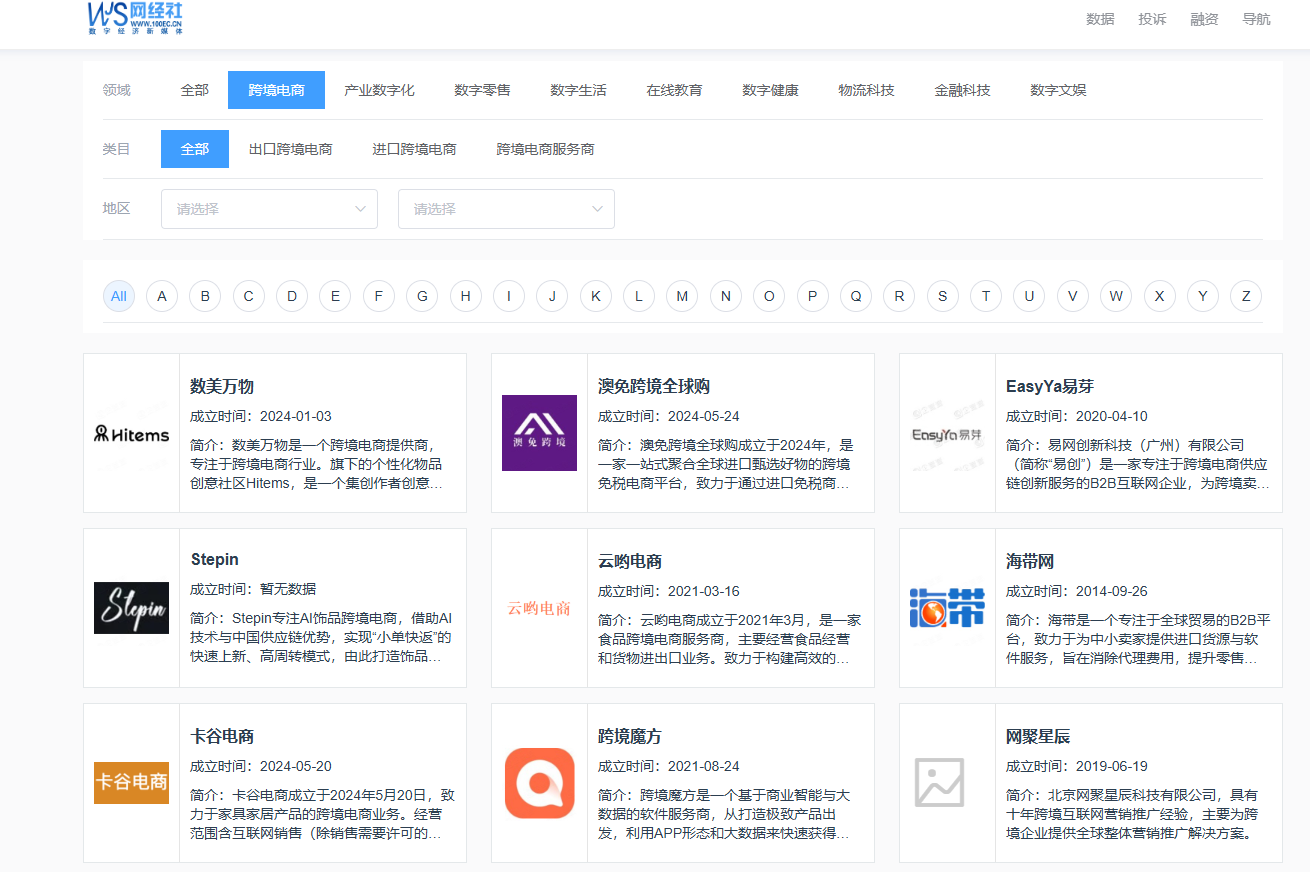Open 融资 in the top navigation
This screenshot has width=1310, height=872.
click(x=1204, y=19)
